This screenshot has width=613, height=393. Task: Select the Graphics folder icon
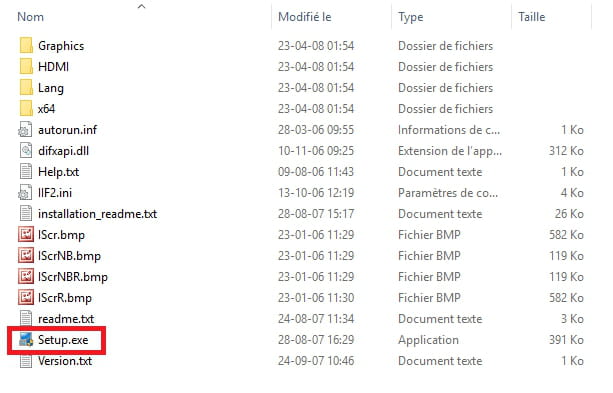click(x=26, y=46)
